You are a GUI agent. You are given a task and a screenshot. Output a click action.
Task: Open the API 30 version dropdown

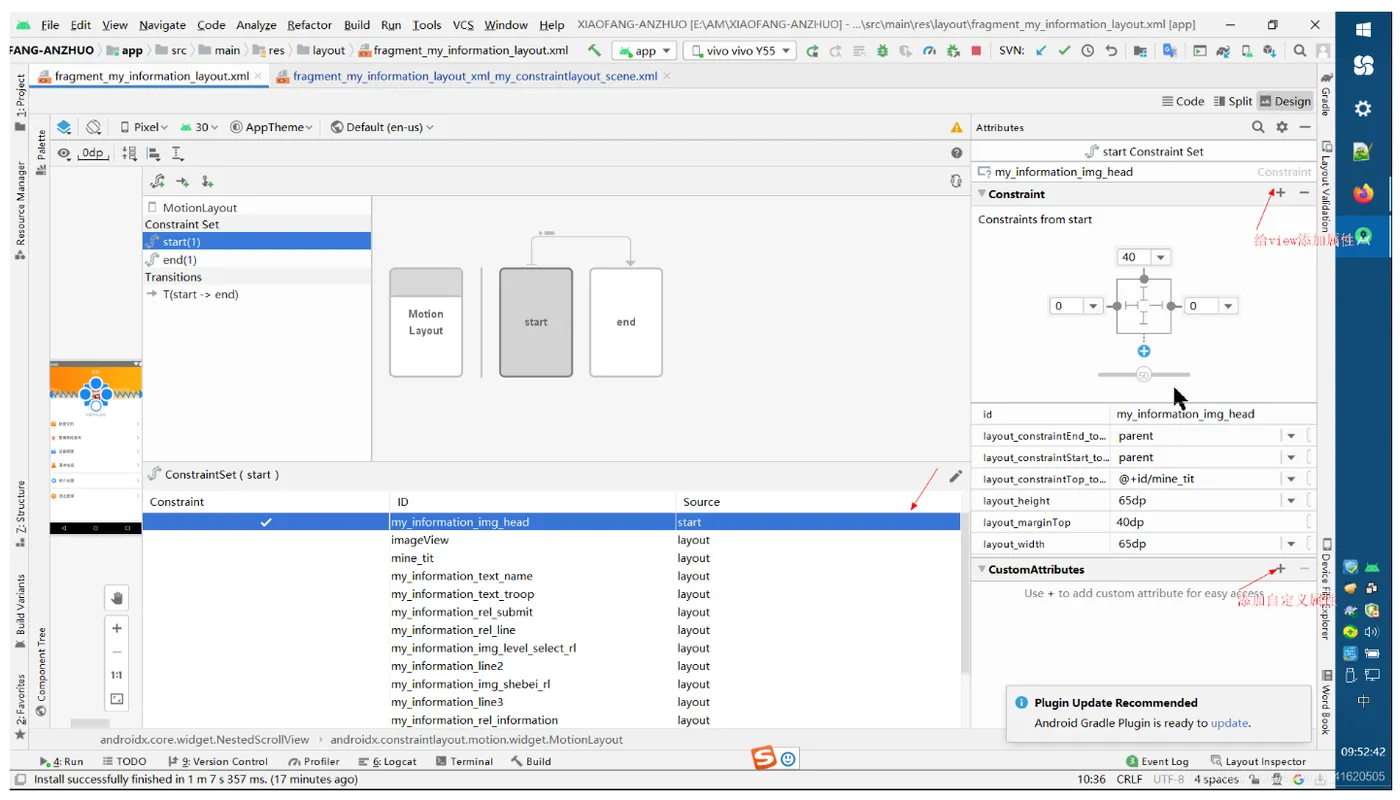click(201, 127)
